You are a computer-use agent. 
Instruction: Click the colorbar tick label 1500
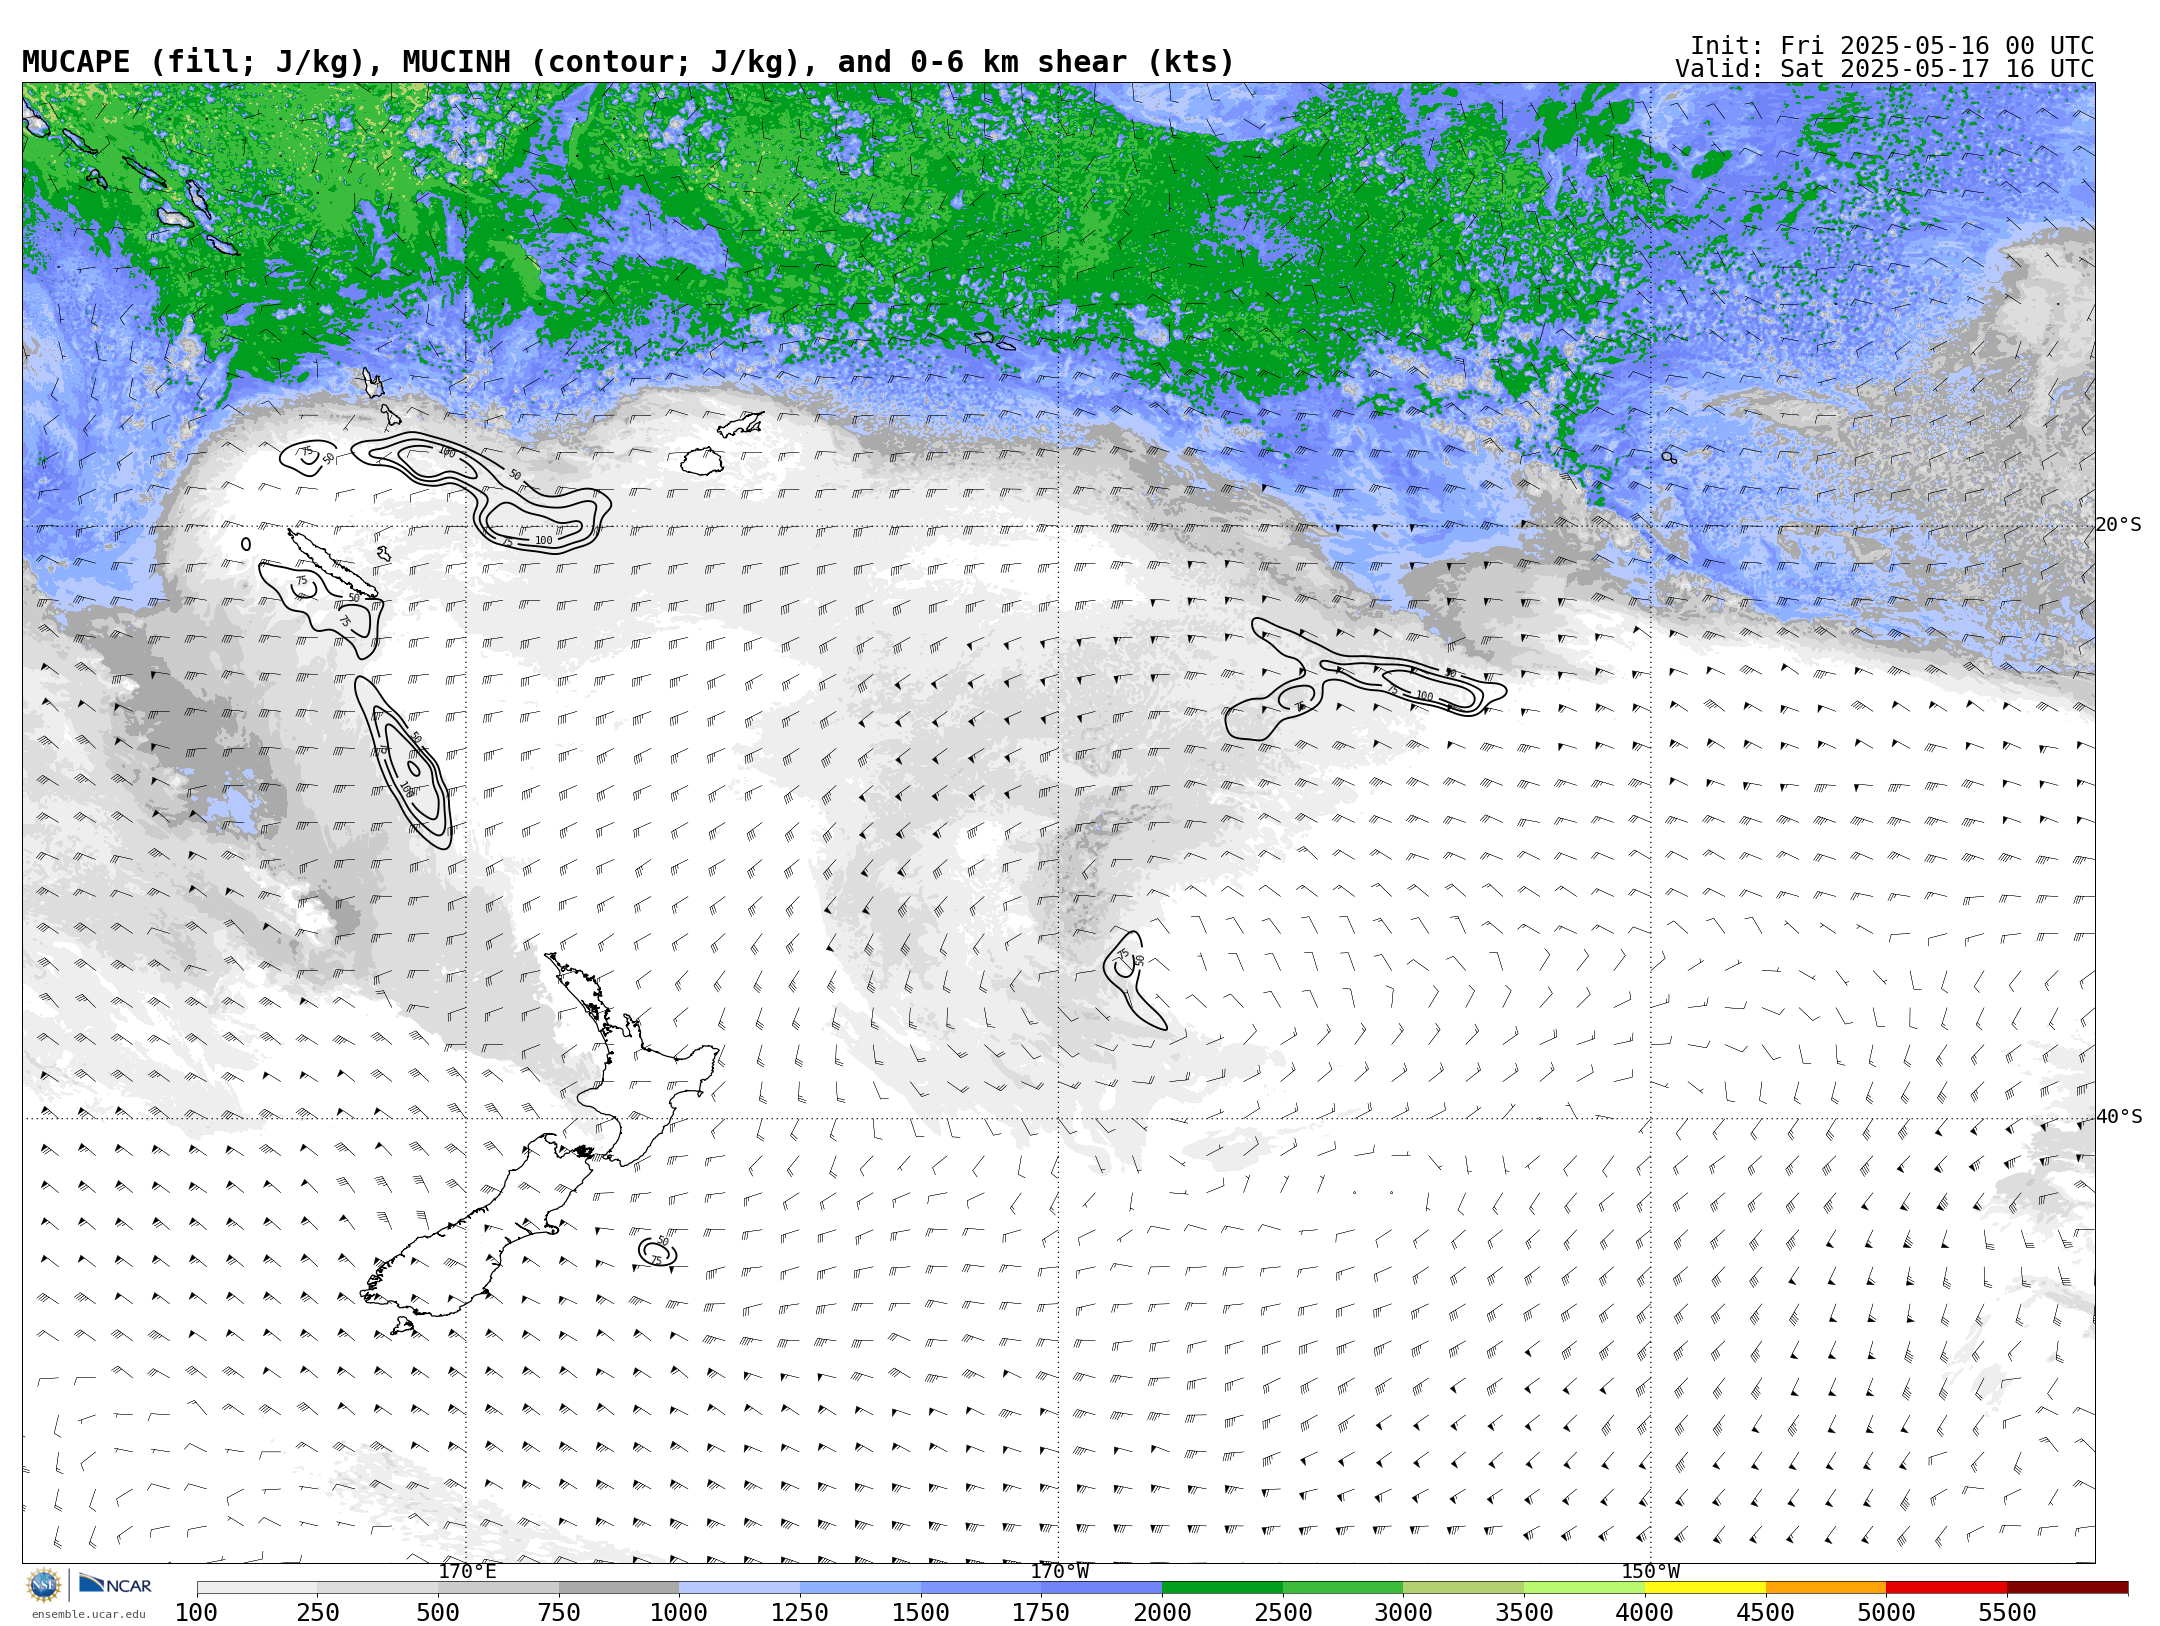[921, 1613]
